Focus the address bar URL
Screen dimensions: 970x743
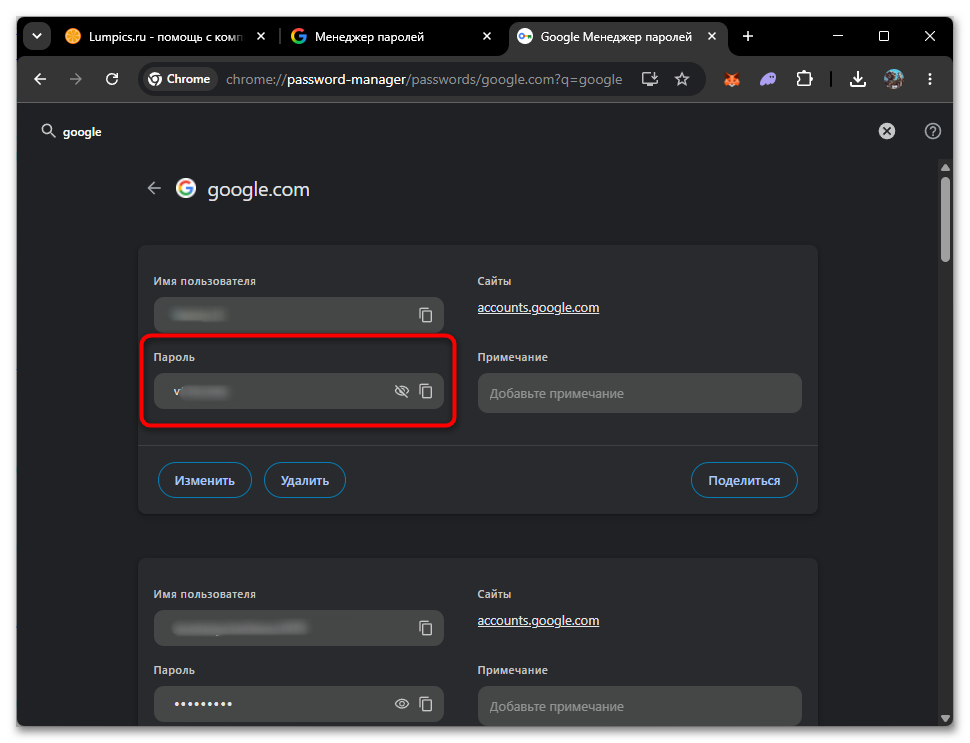pos(424,79)
